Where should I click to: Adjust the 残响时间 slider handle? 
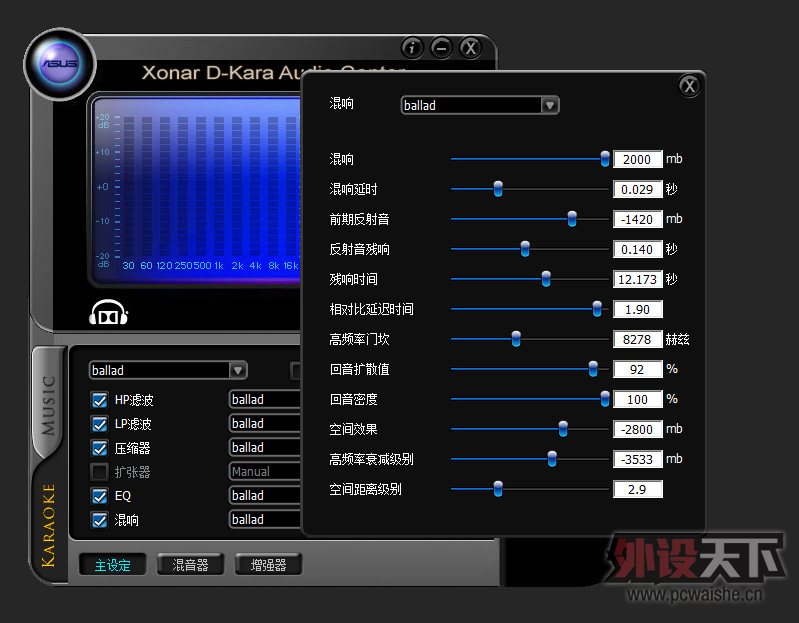[x=546, y=279]
